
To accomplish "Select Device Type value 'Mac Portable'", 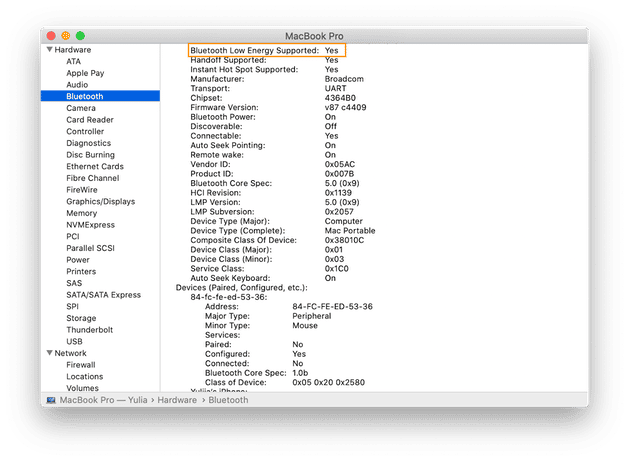I will click(x=350, y=230).
